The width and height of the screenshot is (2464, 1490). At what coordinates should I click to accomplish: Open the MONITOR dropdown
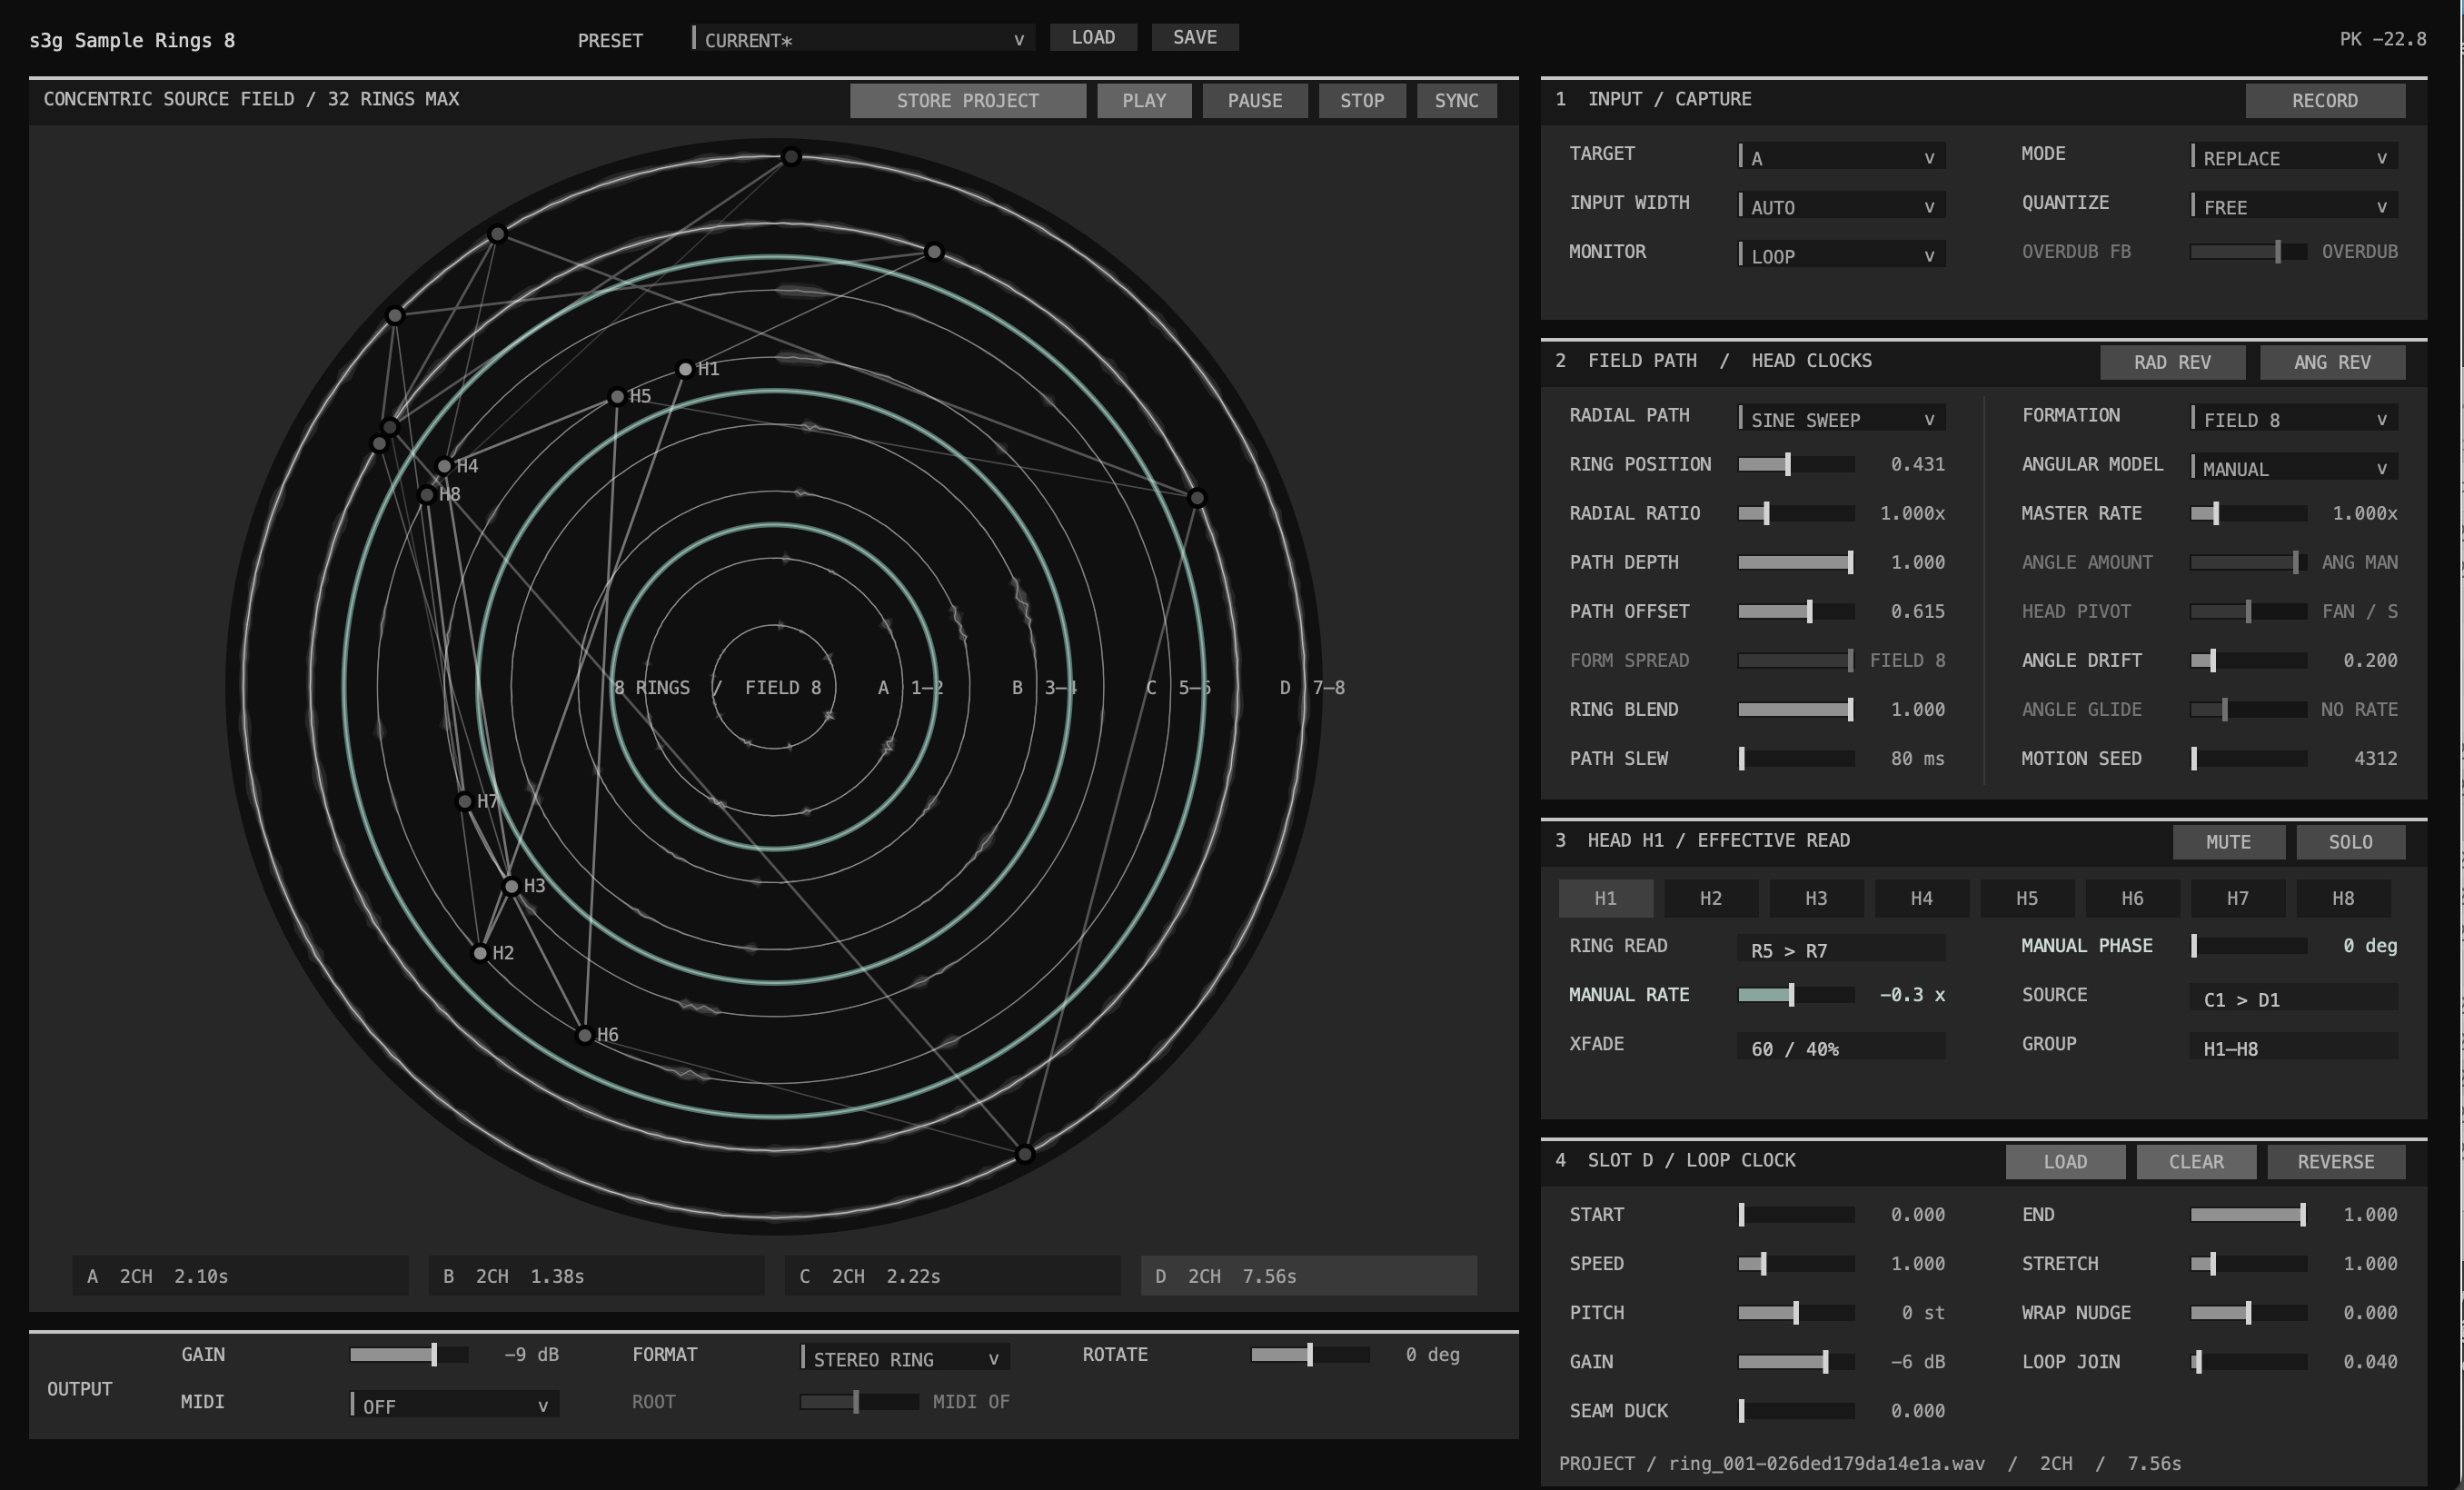[1841, 255]
